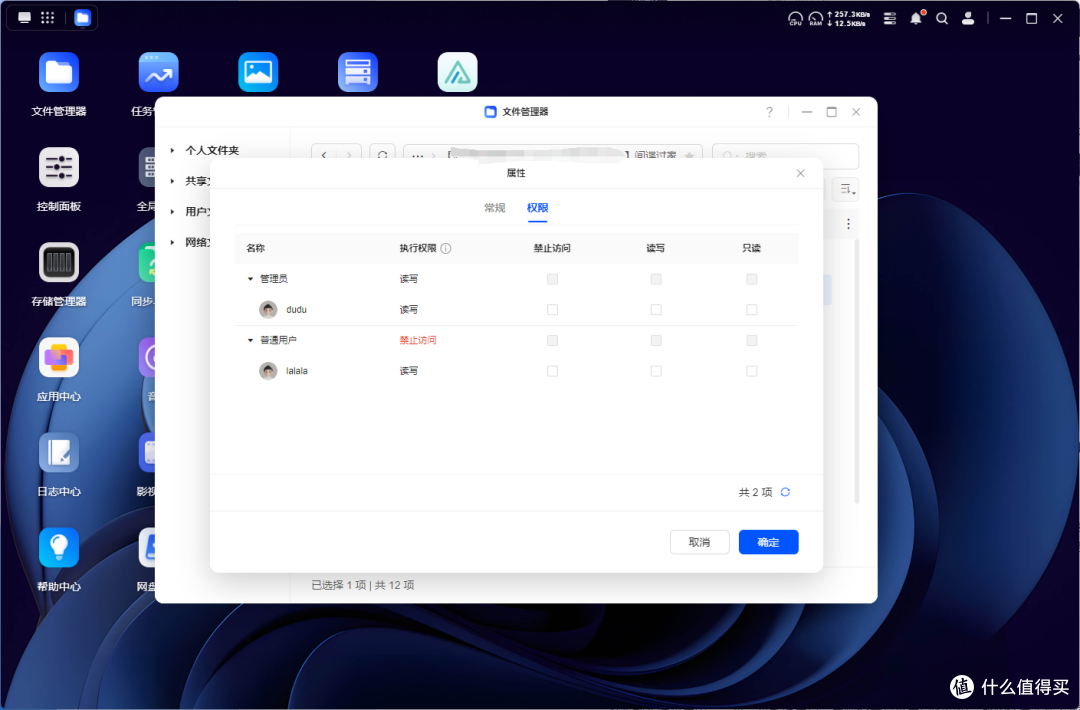Click the back arrow in File Manager toolbar

click(x=324, y=155)
